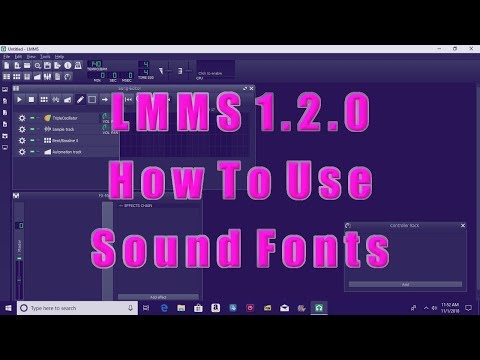Open My Home sidebar tab
The image size is (480, 360).
click(5, 136)
